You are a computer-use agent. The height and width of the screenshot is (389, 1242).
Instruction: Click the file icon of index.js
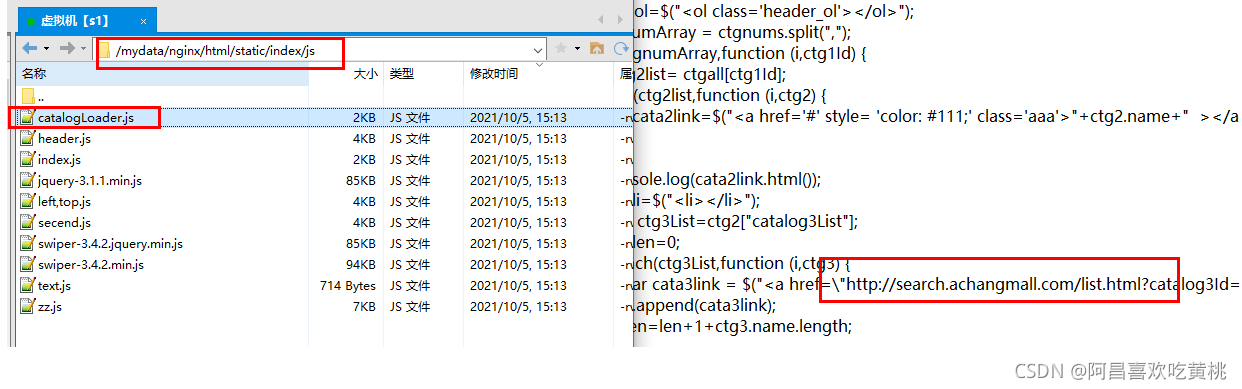click(x=27, y=160)
